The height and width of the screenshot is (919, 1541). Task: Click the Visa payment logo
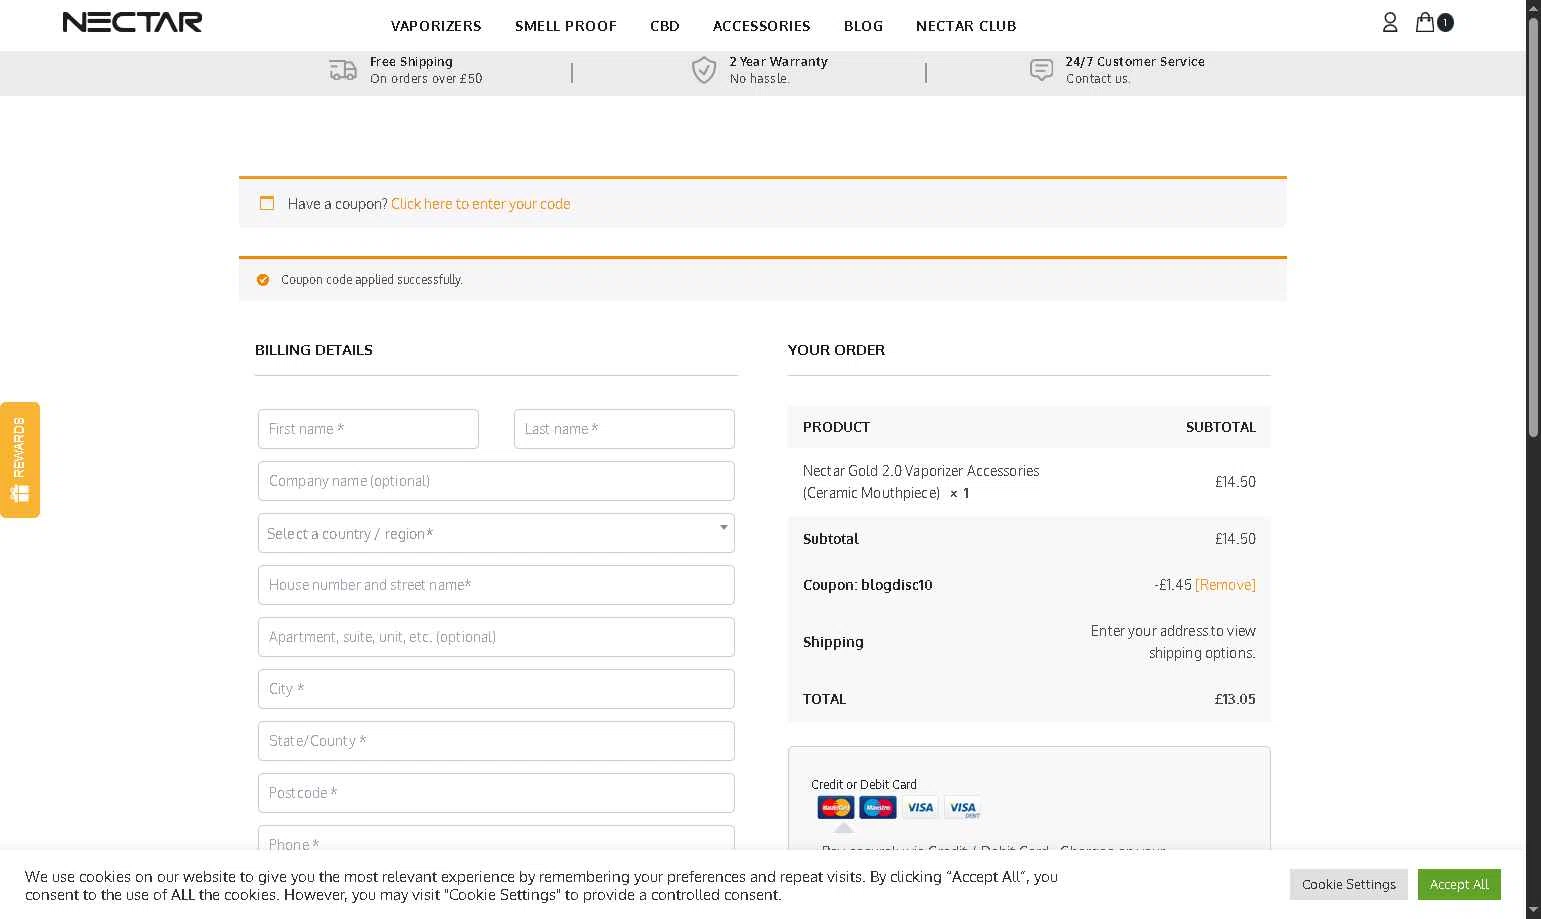click(920, 807)
